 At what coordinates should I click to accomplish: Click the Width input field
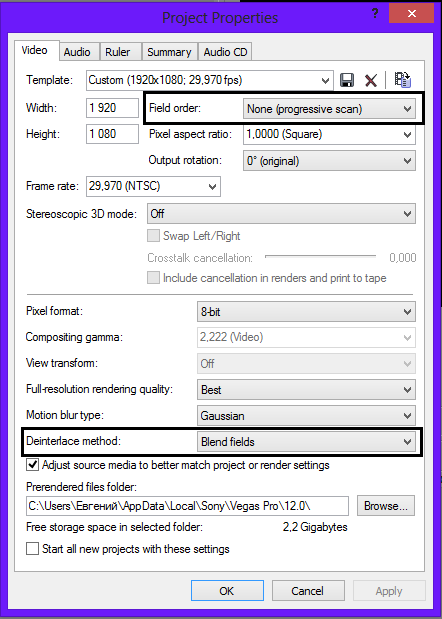coord(112,108)
